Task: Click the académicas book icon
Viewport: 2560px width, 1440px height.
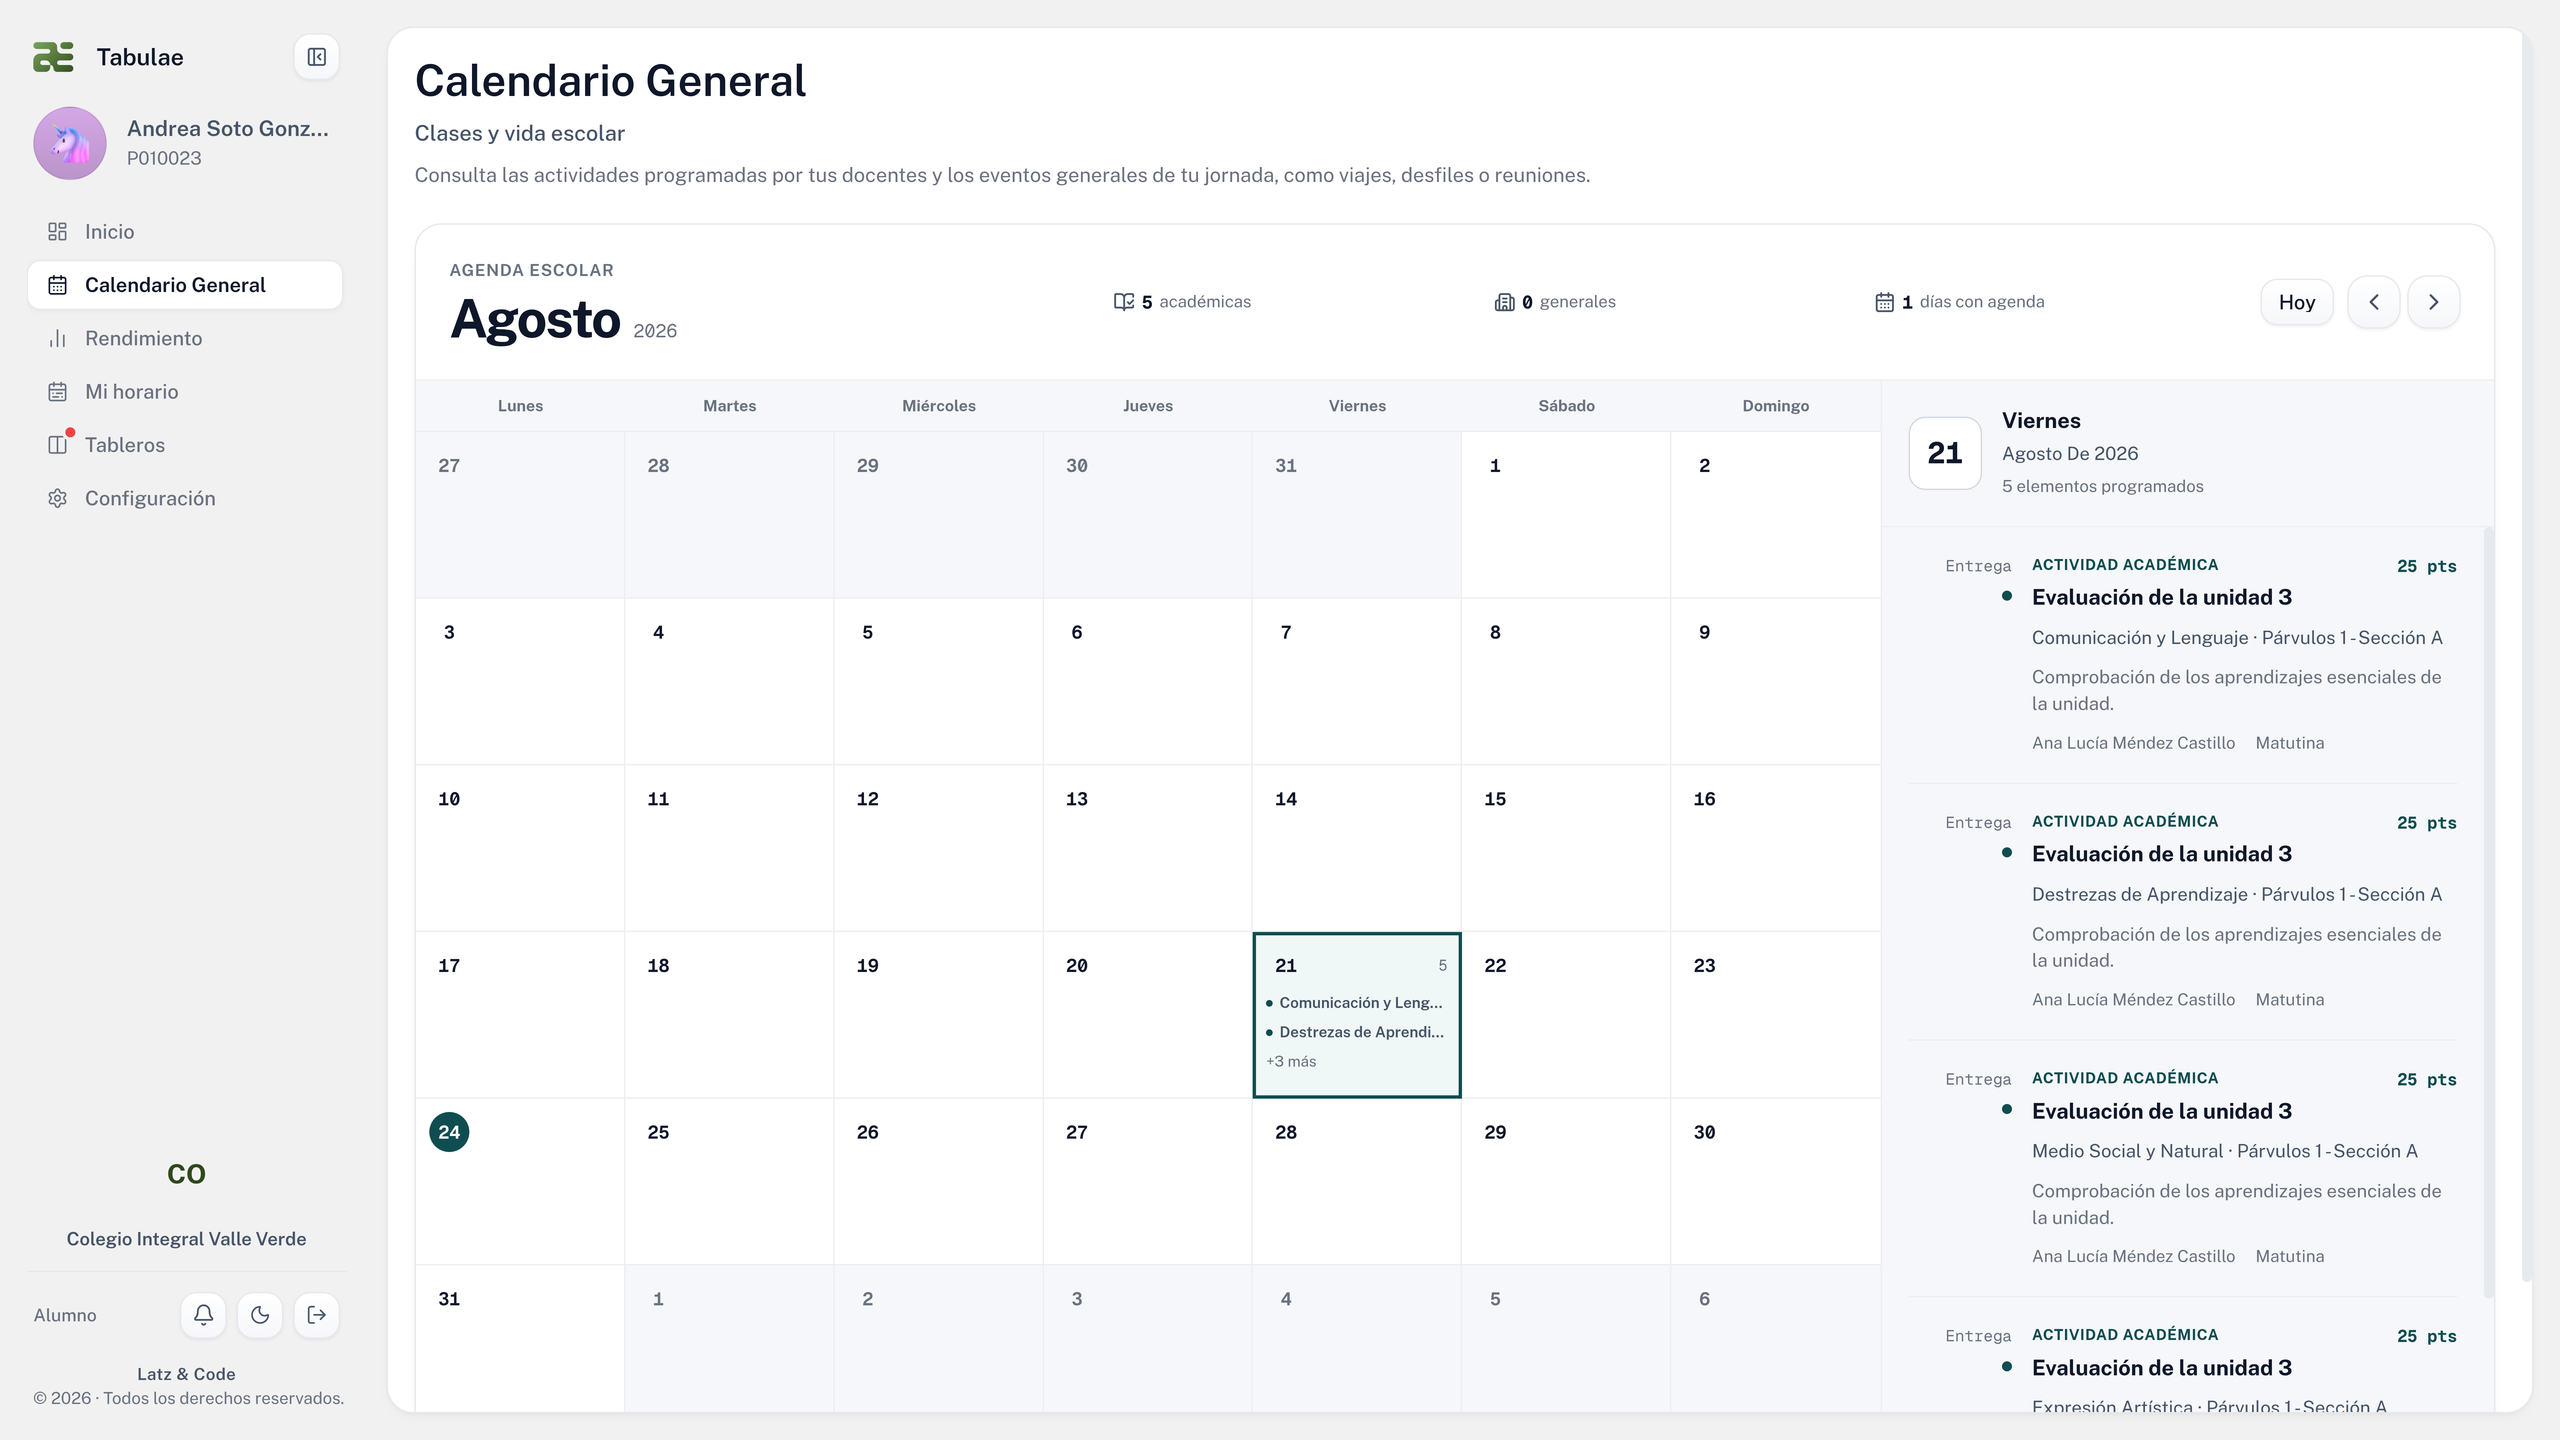Action: (x=1124, y=302)
